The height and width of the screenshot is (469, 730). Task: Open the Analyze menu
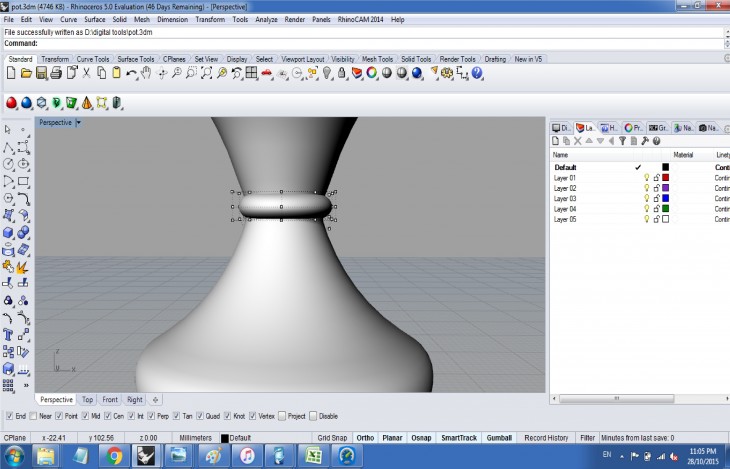pyautogui.click(x=266, y=19)
